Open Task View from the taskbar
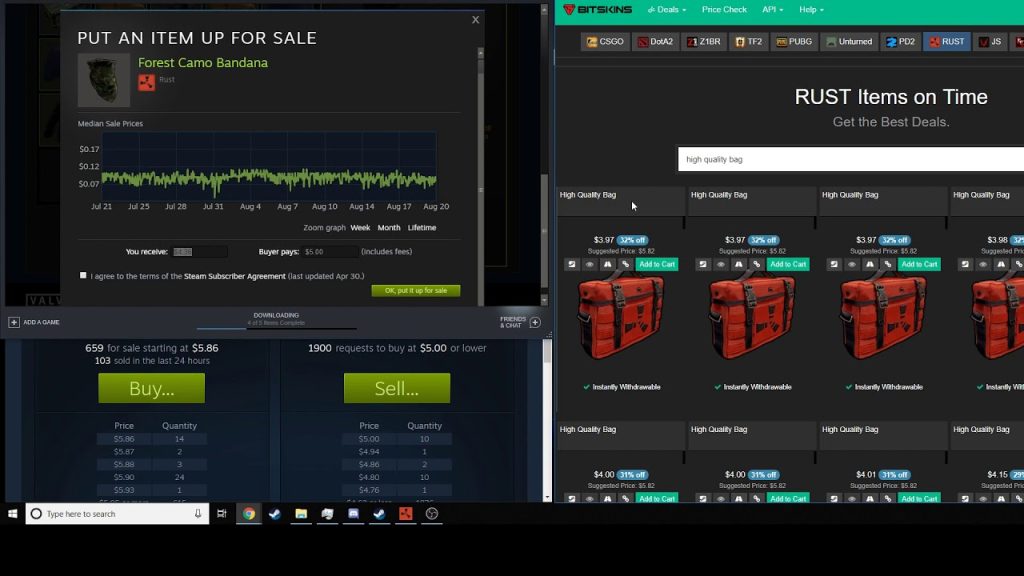Viewport: 1024px width, 576px height. 222,514
